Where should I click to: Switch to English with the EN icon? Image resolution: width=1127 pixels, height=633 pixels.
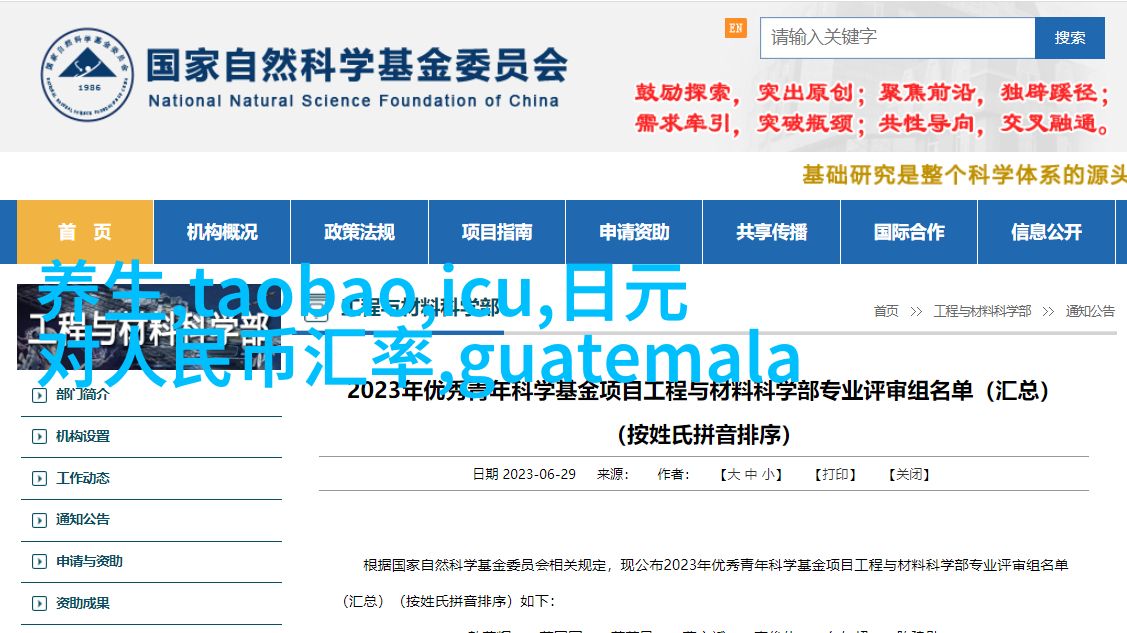[x=735, y=28]
